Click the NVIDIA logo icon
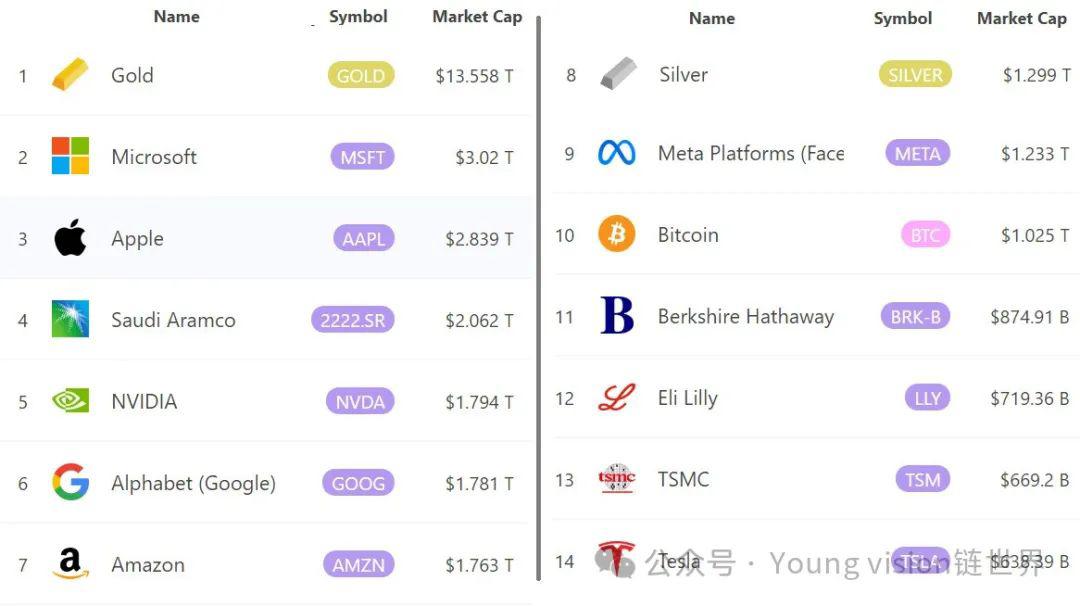Viewport: 1080px width, 606px height. coord(70,400)
